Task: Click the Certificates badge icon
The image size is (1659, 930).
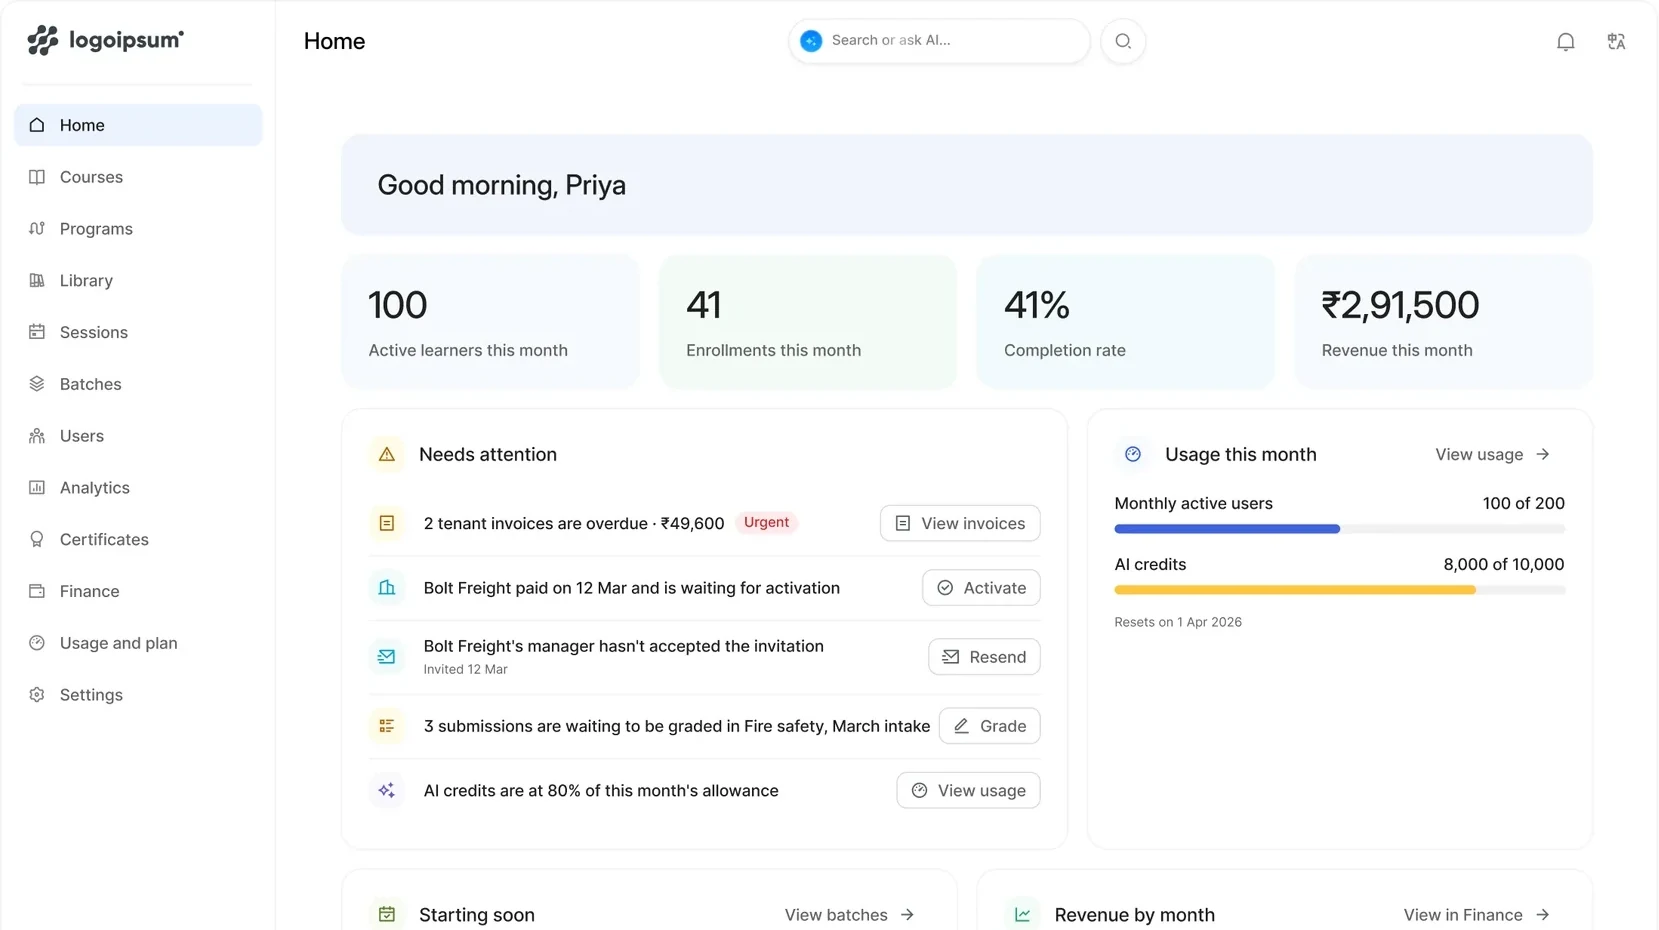Action: (x=37, y=539)
